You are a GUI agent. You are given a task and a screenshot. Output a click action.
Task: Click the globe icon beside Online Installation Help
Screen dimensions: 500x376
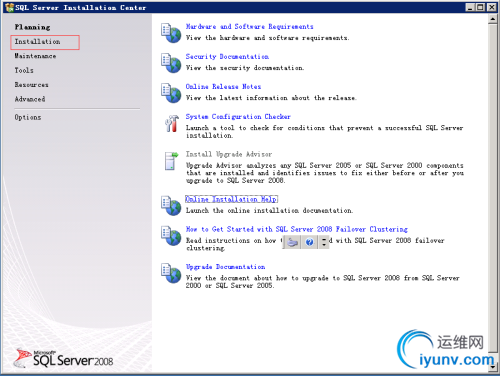171,205
